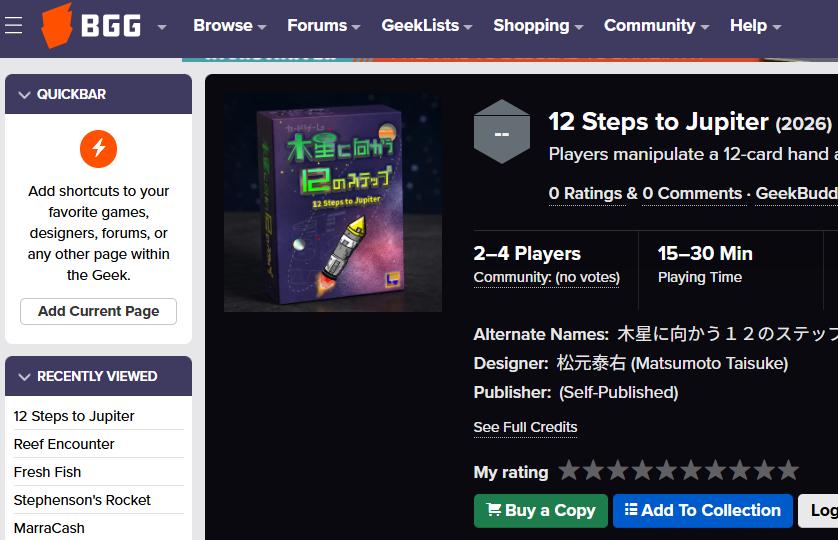
Task: Rate the game four stars
Action: [x=642, y=470]
